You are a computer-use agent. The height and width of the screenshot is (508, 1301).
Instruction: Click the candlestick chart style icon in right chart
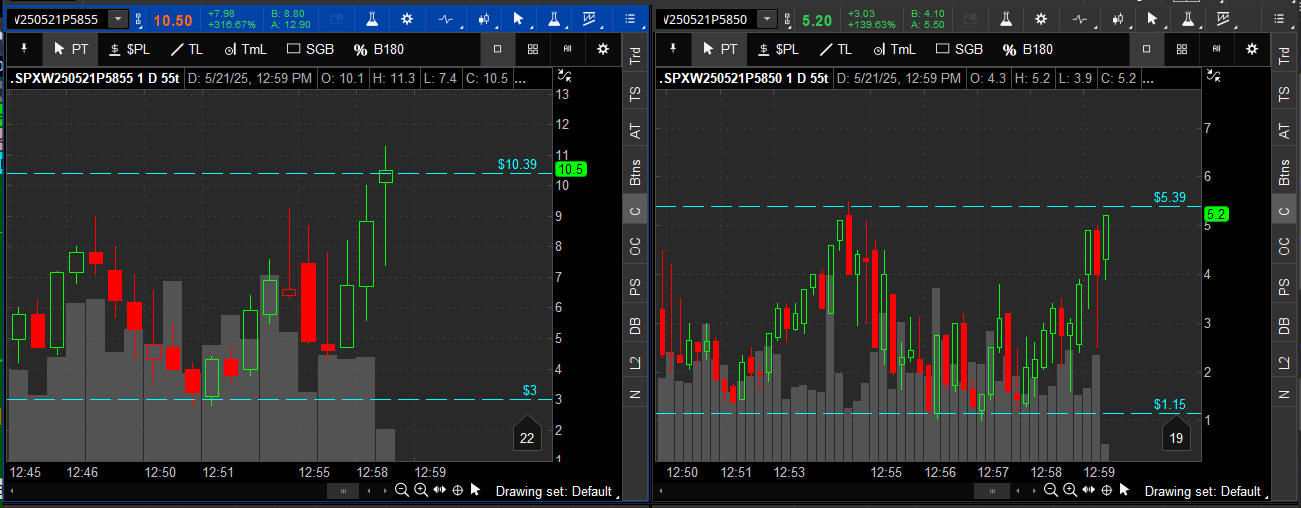click(1117, 19)
